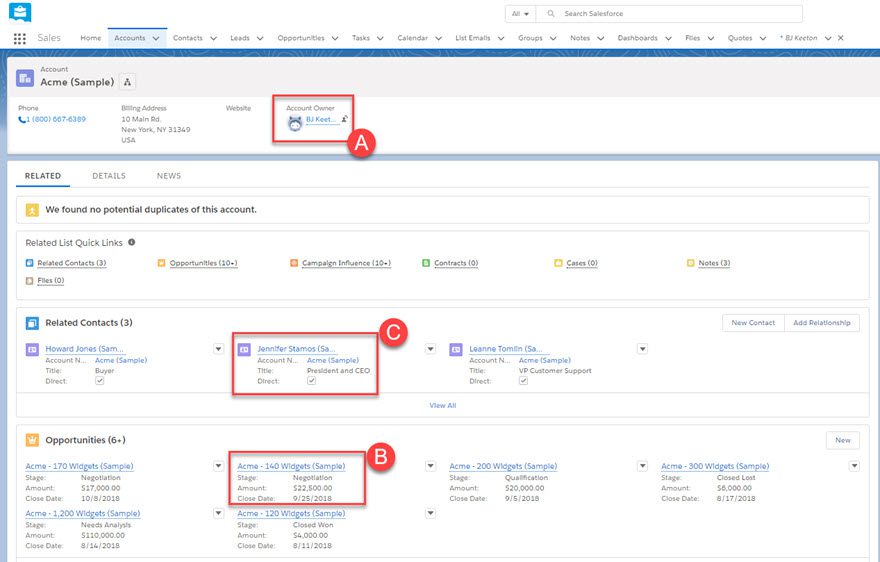Toggle Direct checkbox for Jennifer Stamos

[311, 381]
